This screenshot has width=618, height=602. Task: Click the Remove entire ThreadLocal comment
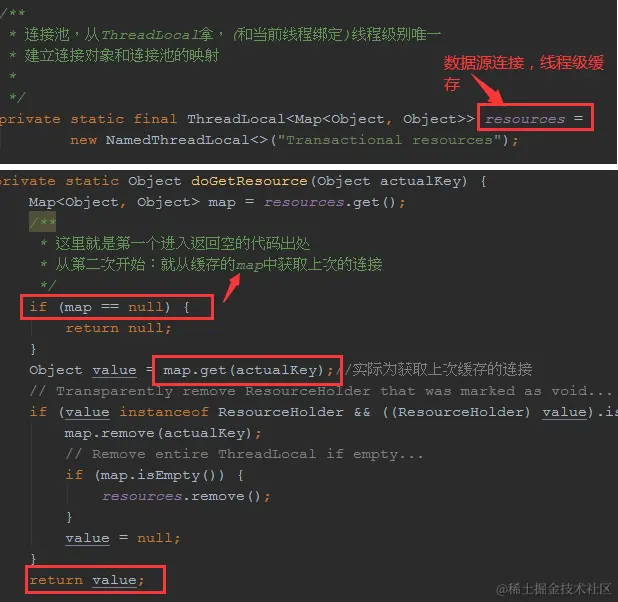pos(244,454)
